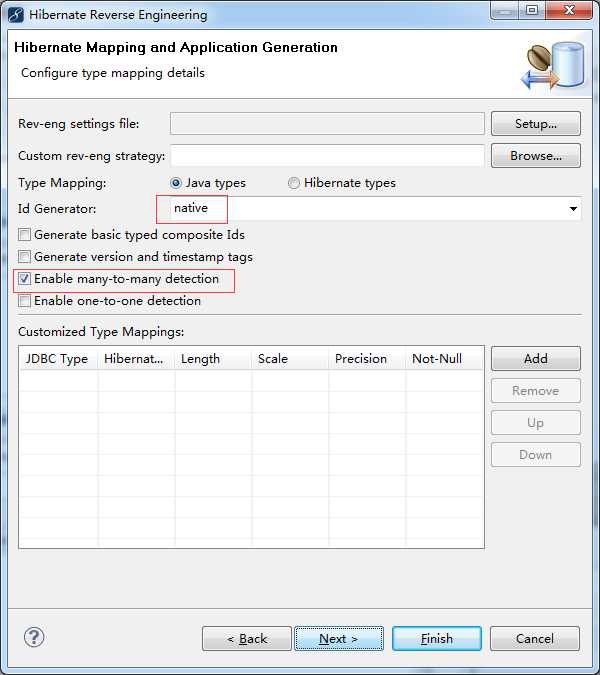Add a customized type mapping

point(536,358)
